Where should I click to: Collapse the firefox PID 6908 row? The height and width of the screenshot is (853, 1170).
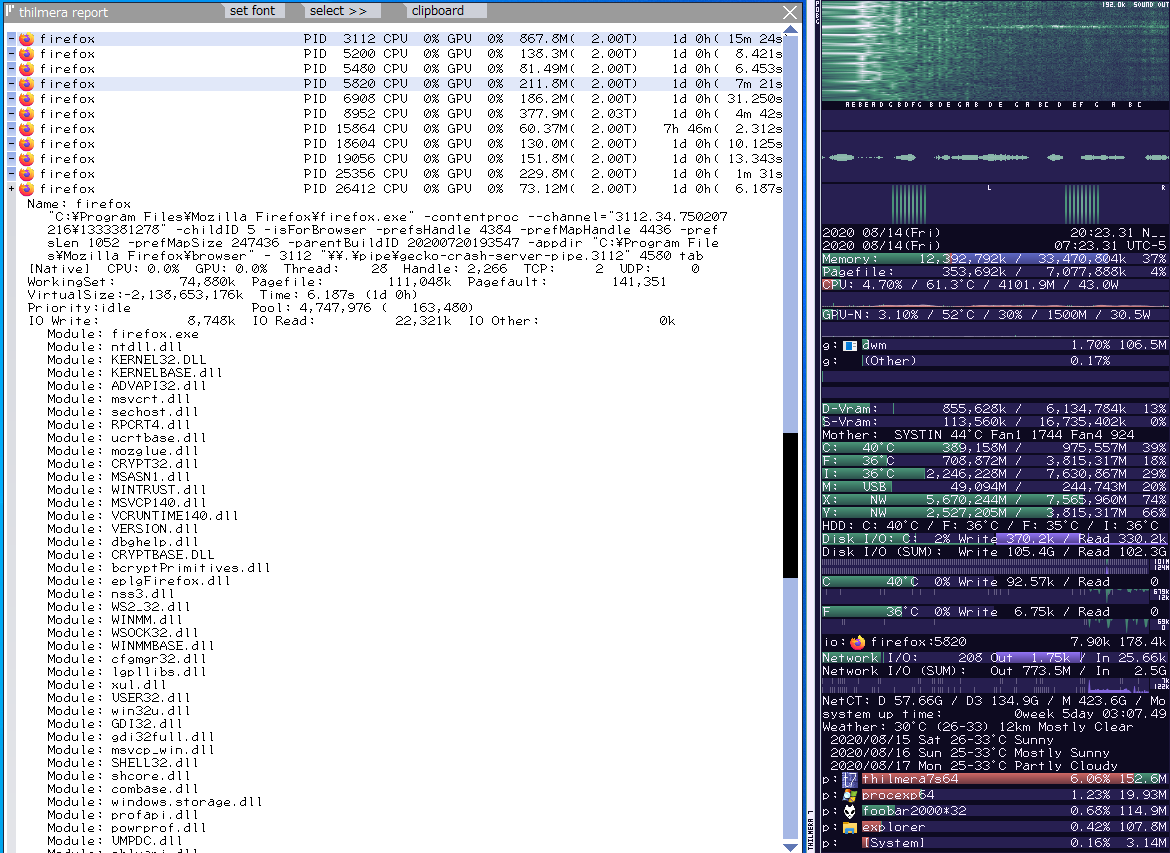click(11, 99)
